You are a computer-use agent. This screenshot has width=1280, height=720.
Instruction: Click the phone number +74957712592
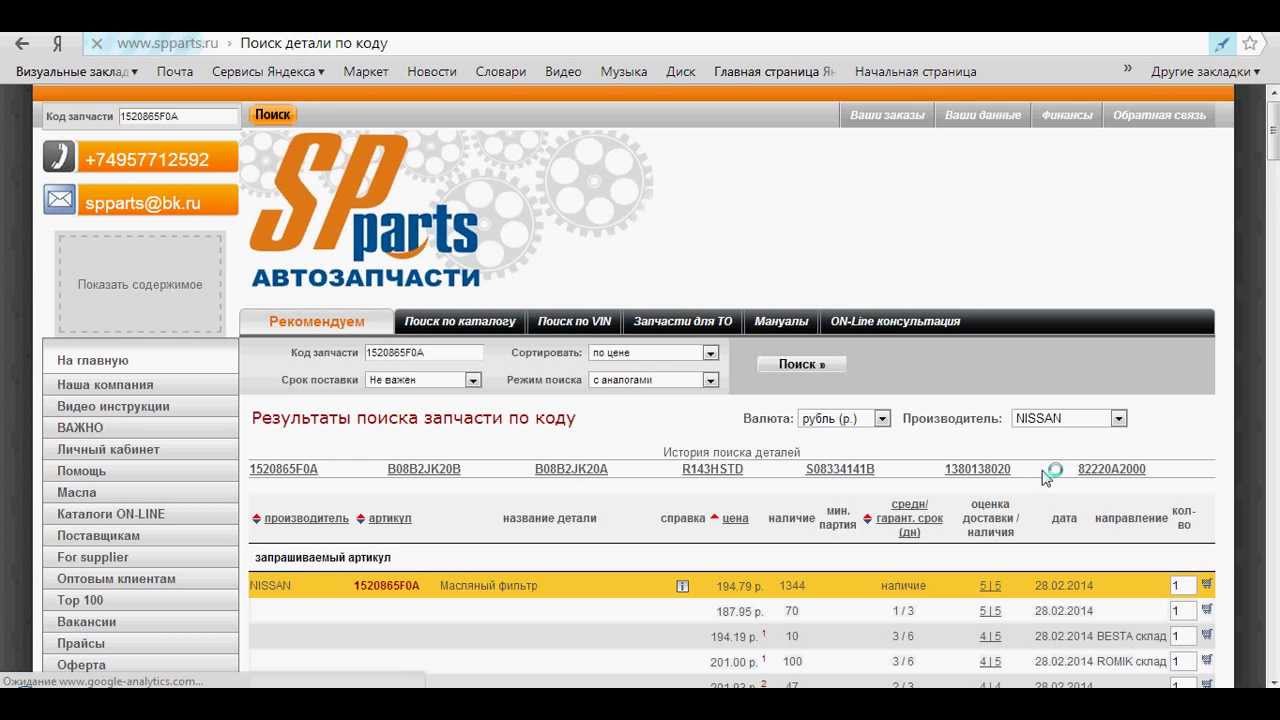(x=147, y=159)
